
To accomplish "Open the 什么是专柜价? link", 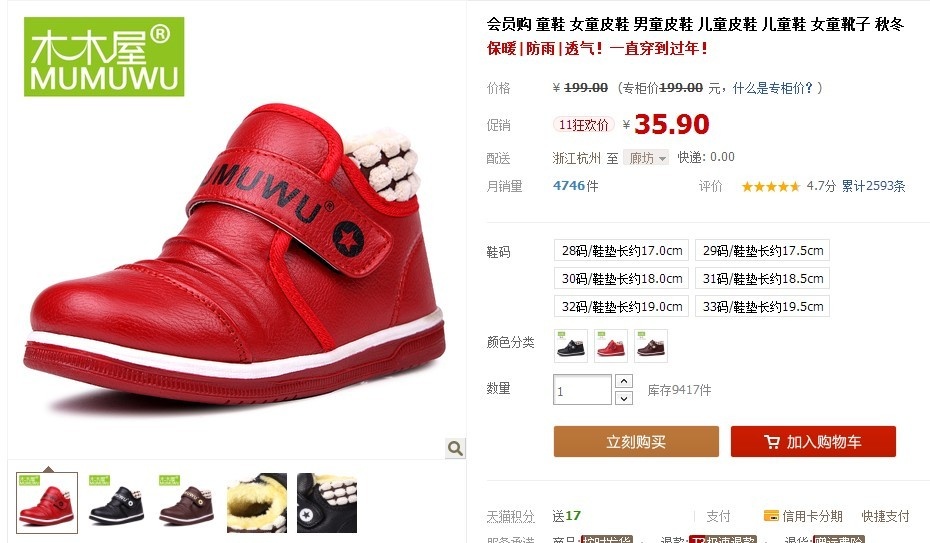I will (x=772, y=88).
